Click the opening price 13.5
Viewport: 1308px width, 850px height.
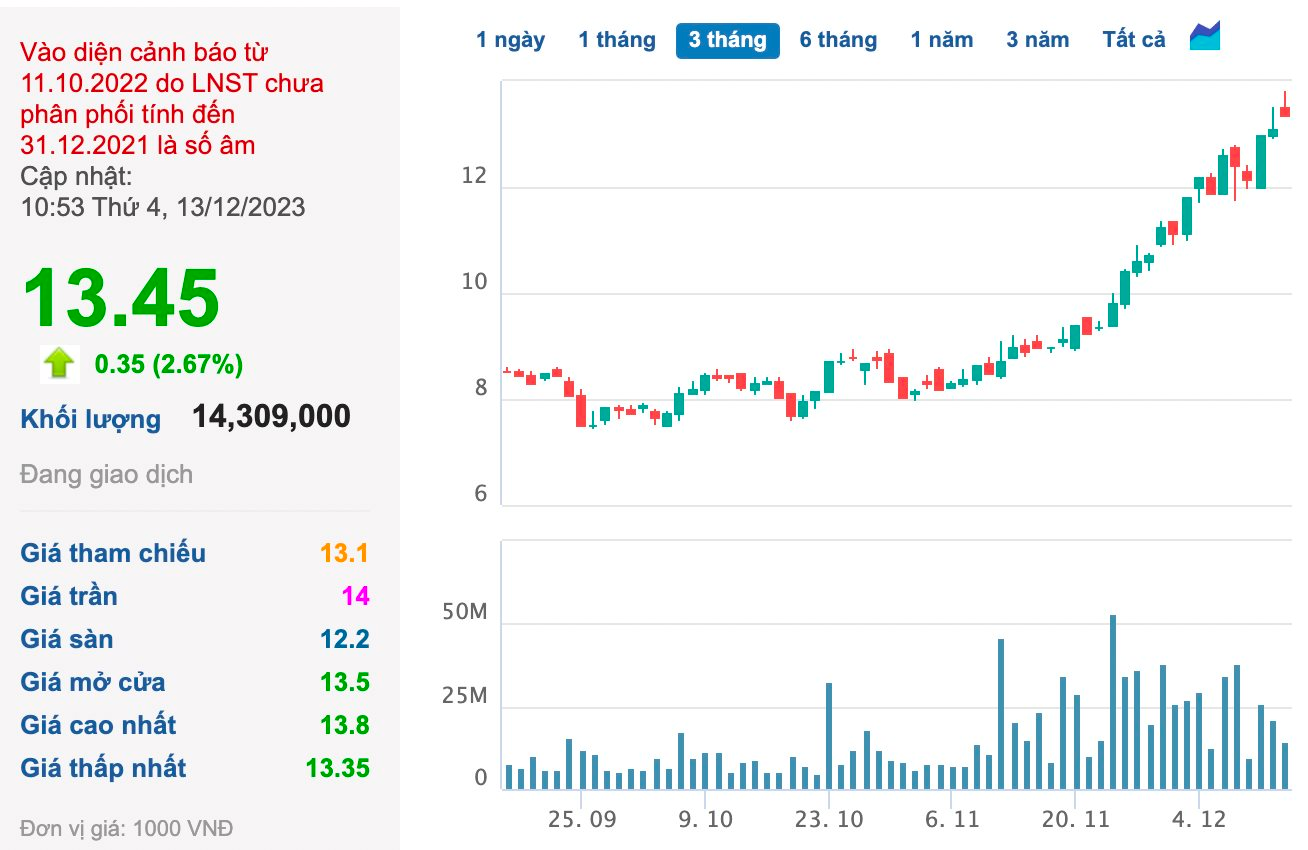345,682
